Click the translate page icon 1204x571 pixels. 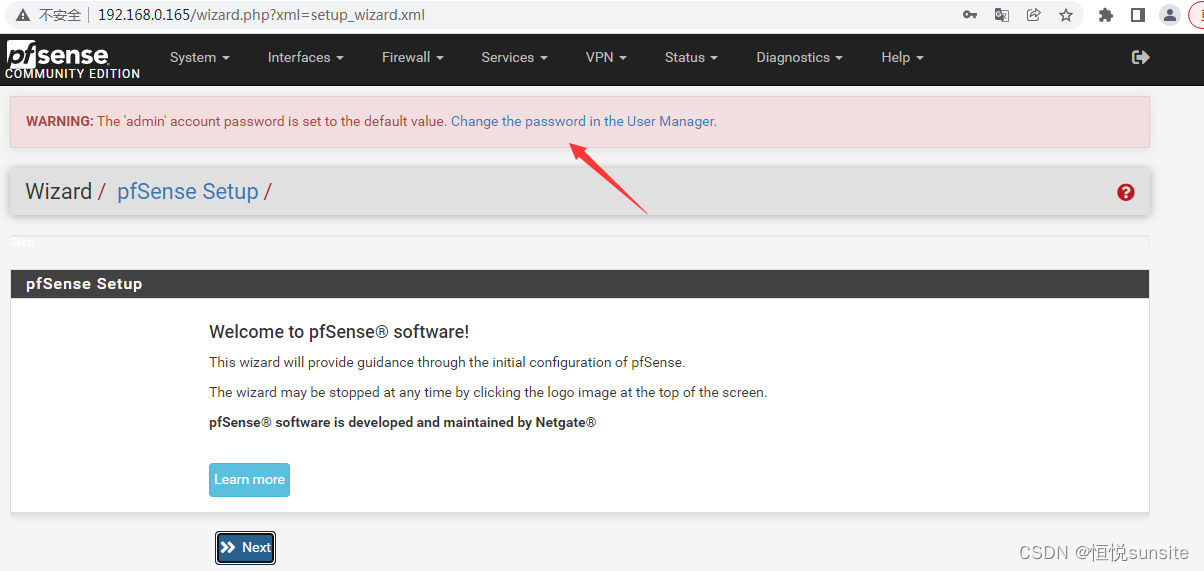point(1002,15)
